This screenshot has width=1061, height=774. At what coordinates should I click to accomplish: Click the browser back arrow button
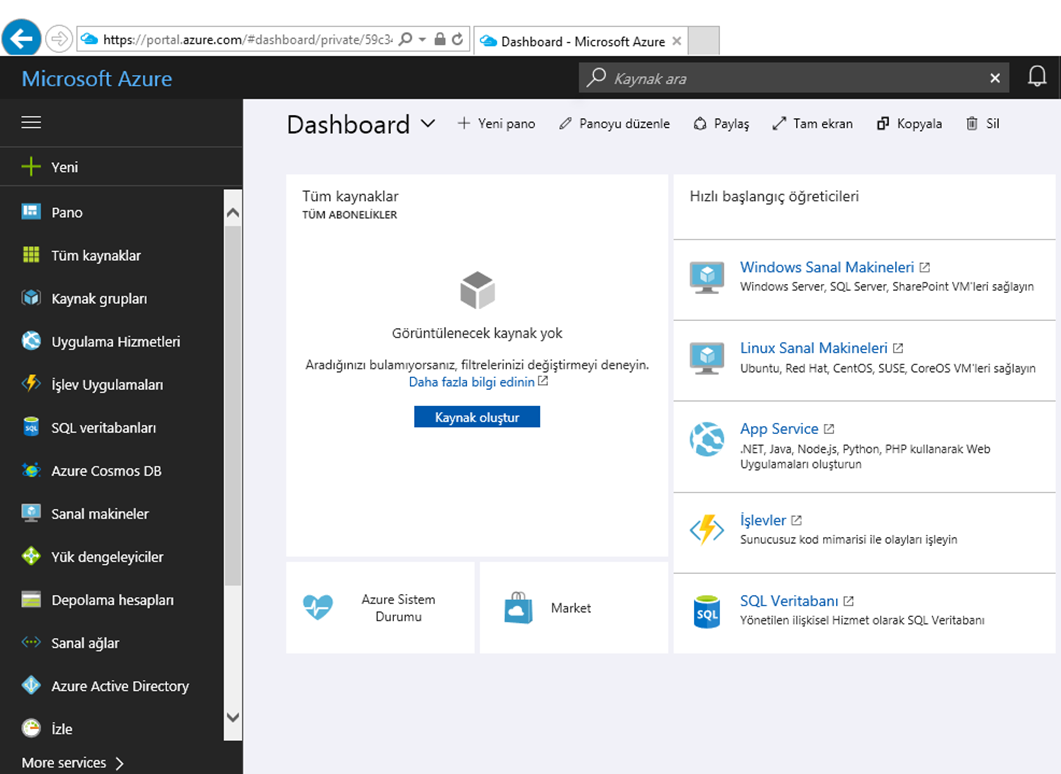pos(22,38)
